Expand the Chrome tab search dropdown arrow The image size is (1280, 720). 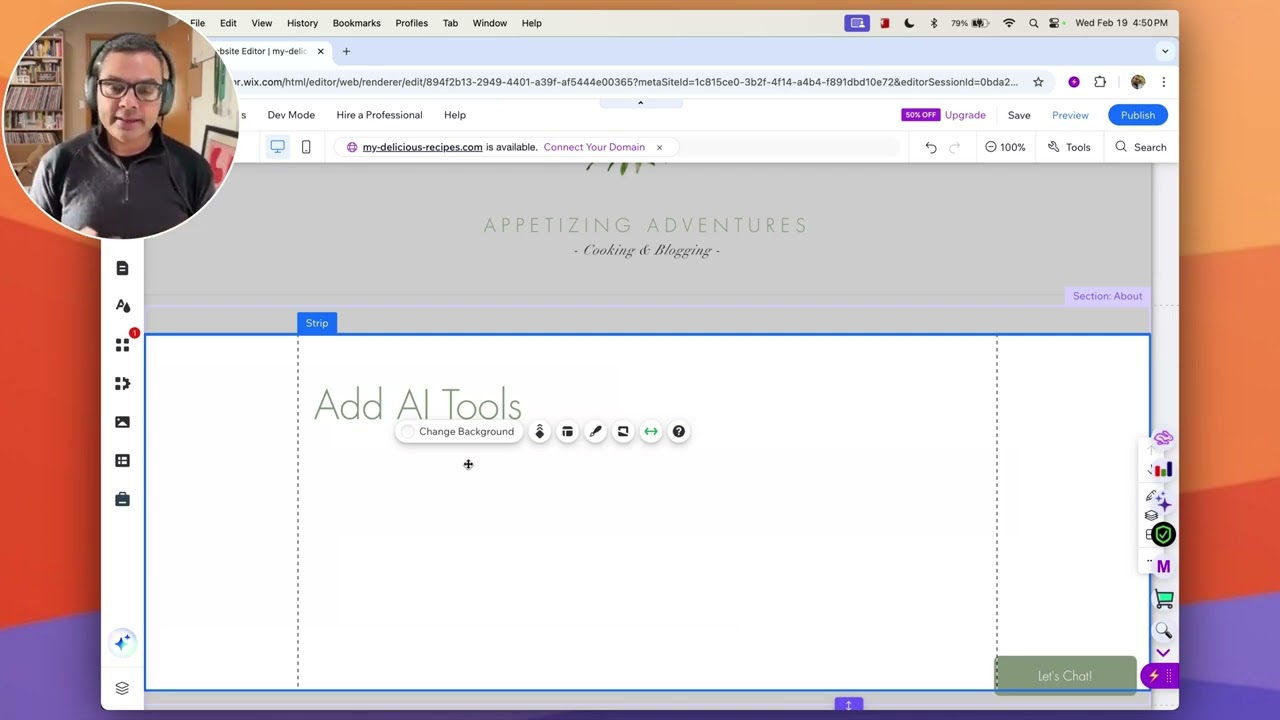(x=1164, y=51)
